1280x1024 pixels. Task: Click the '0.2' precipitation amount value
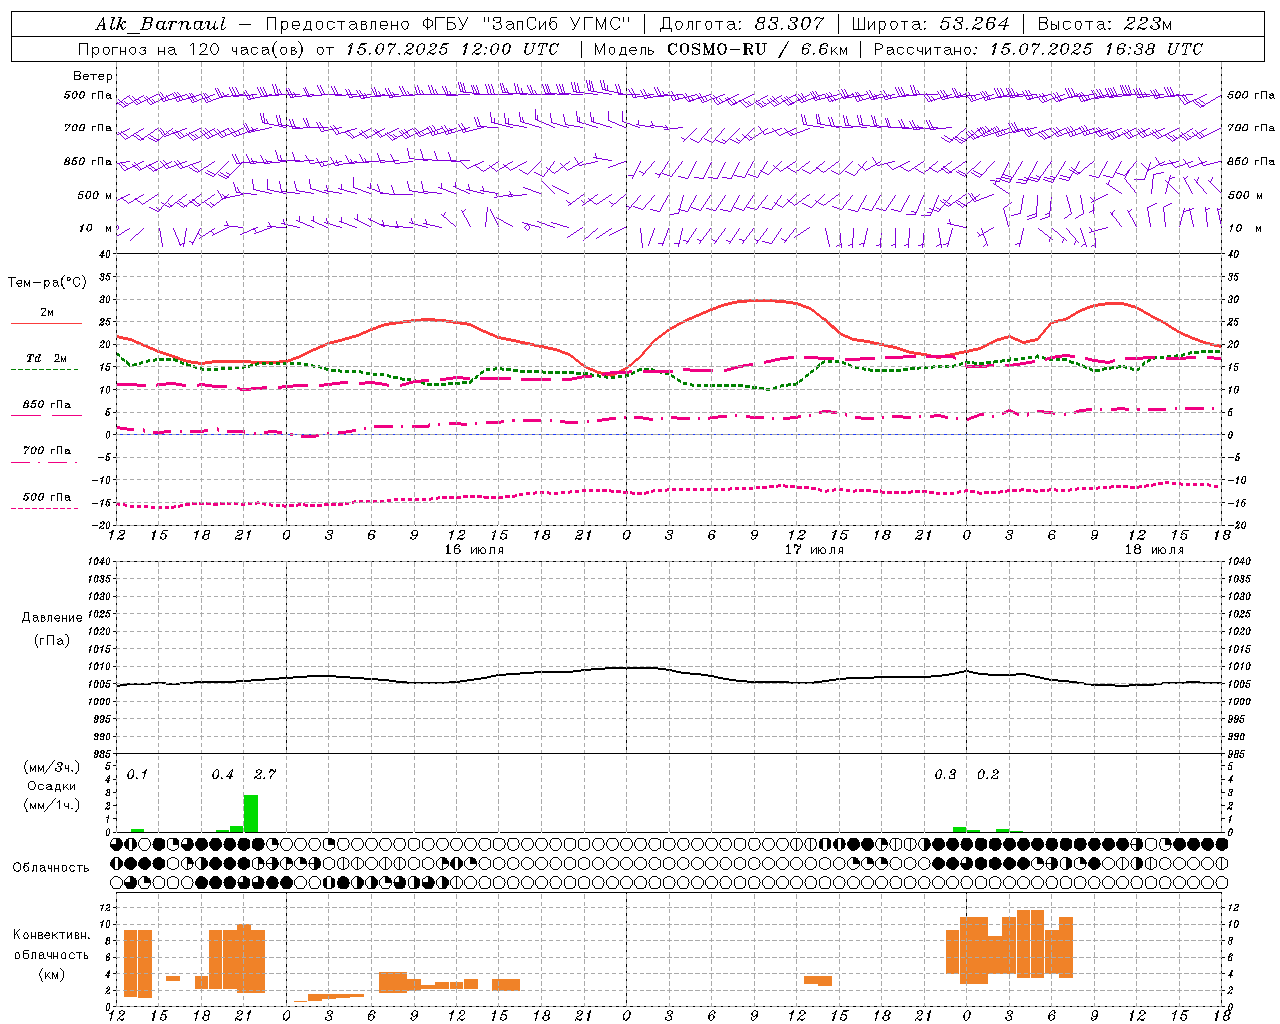click(x=988, y=775)
